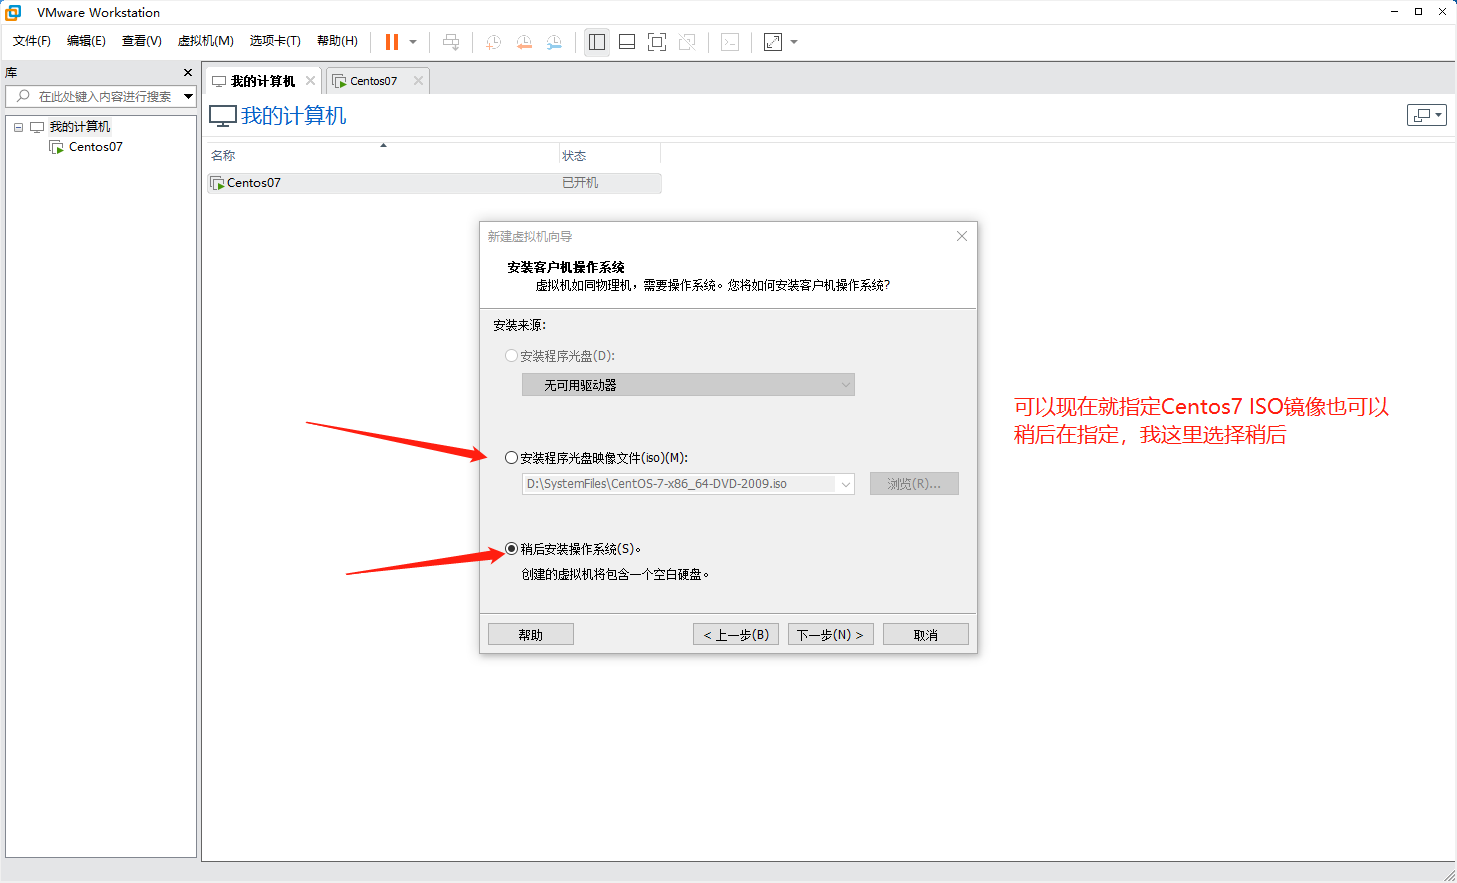
Task: Click the window resize grip icon
Action: pyautogui.click(x=1448, y=874)
